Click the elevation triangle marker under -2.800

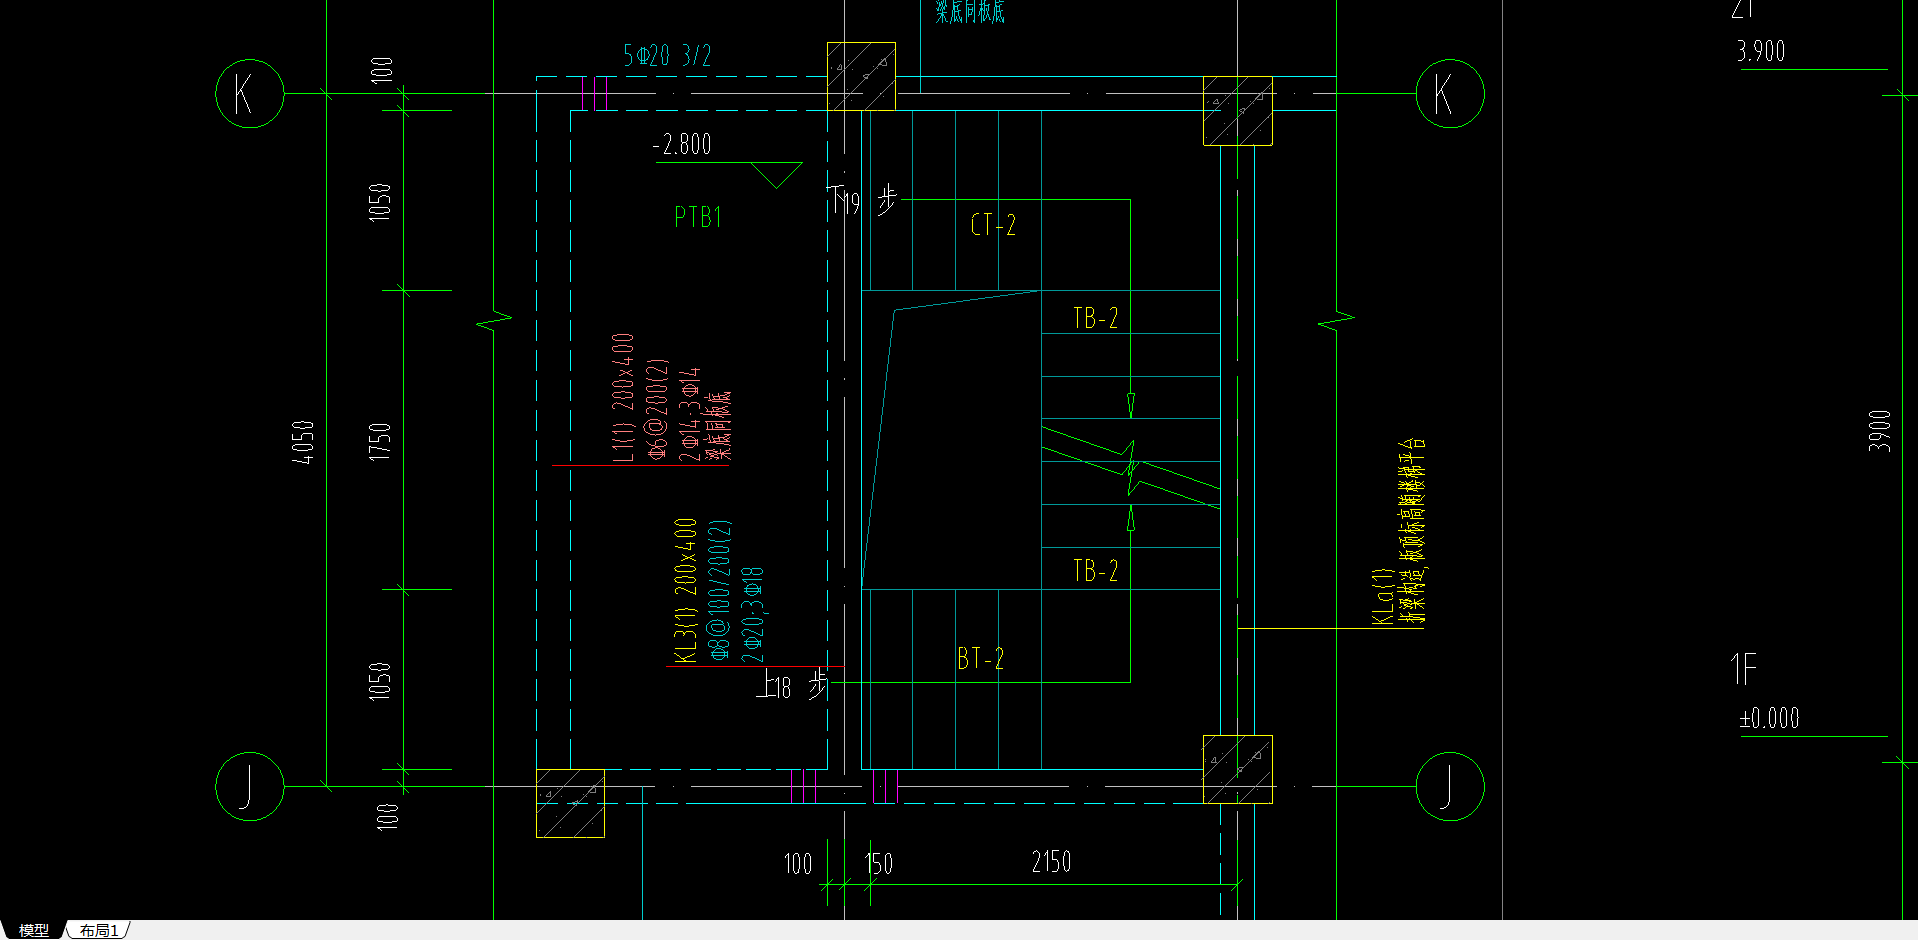point(776,175)
